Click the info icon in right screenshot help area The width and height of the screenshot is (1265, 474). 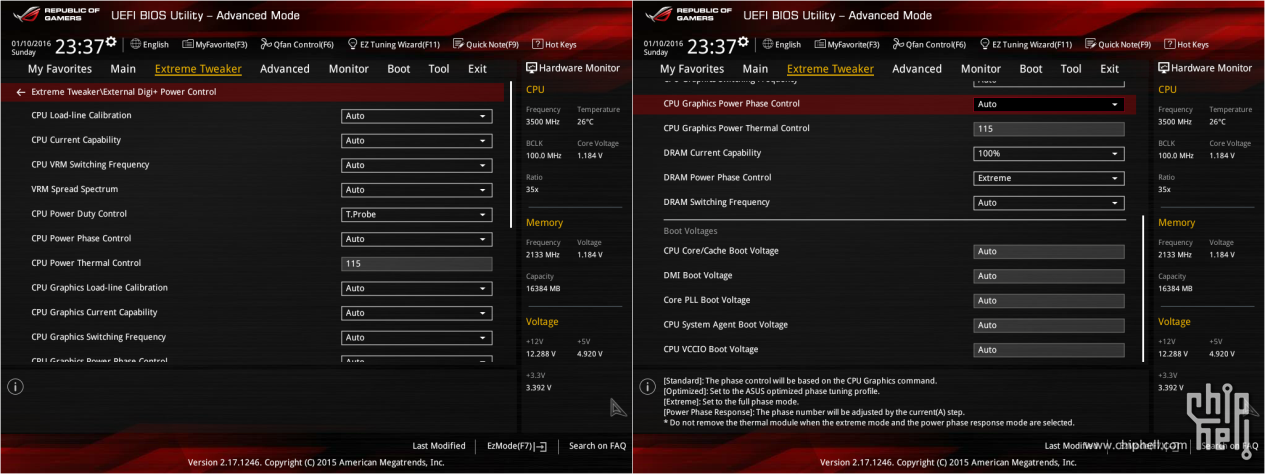point(647,386)
